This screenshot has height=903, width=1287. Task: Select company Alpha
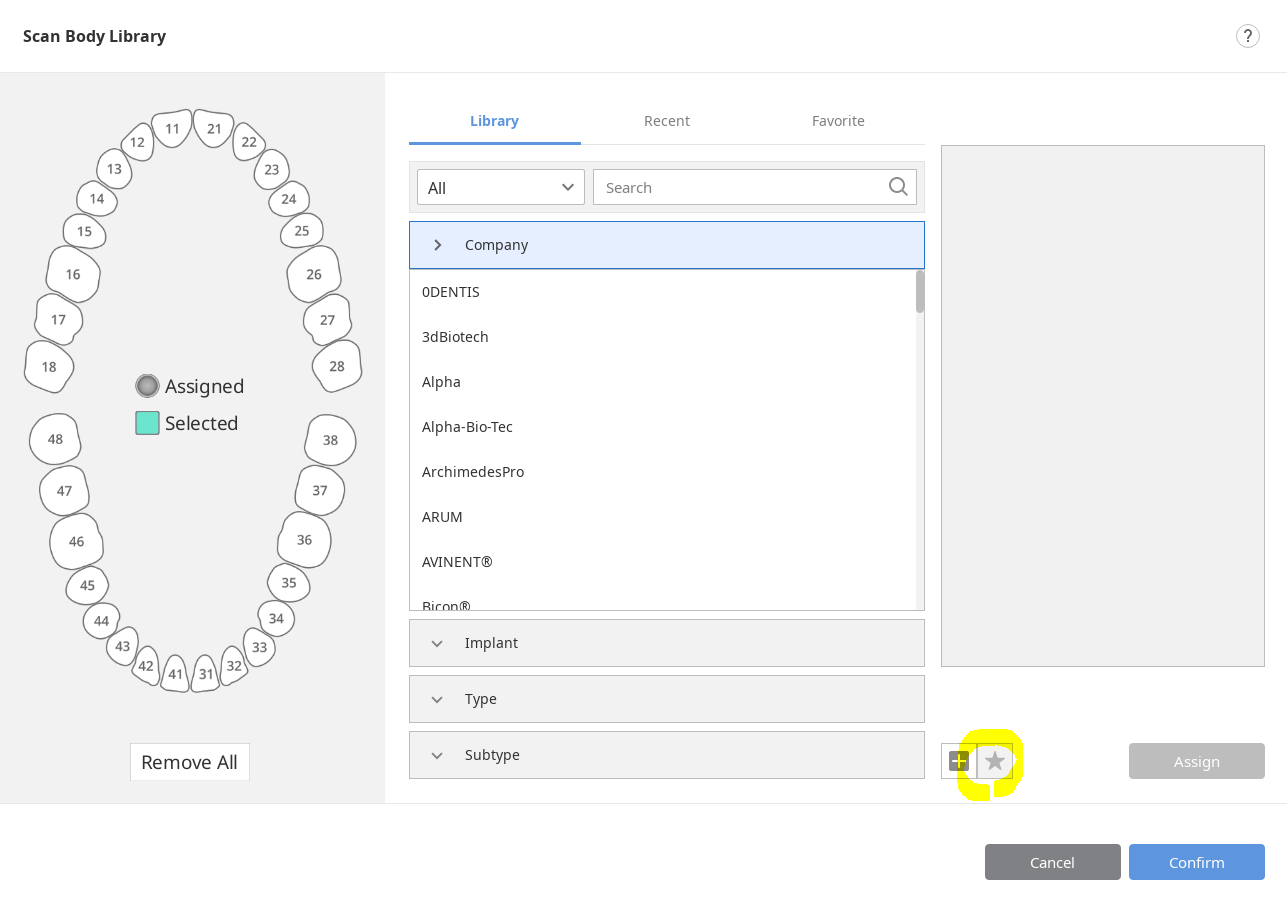click(x=663, y=382)
